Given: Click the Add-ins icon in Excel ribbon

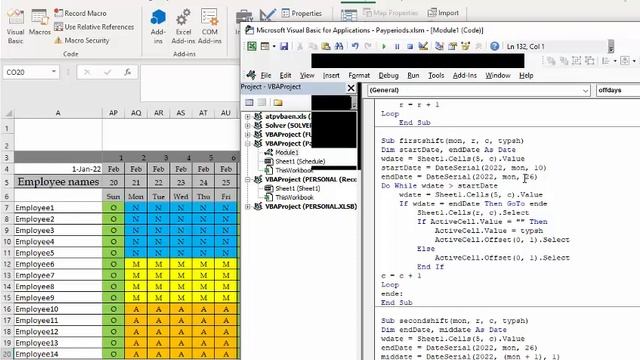Looking at the screenshot, I should [x=158, y=26].
